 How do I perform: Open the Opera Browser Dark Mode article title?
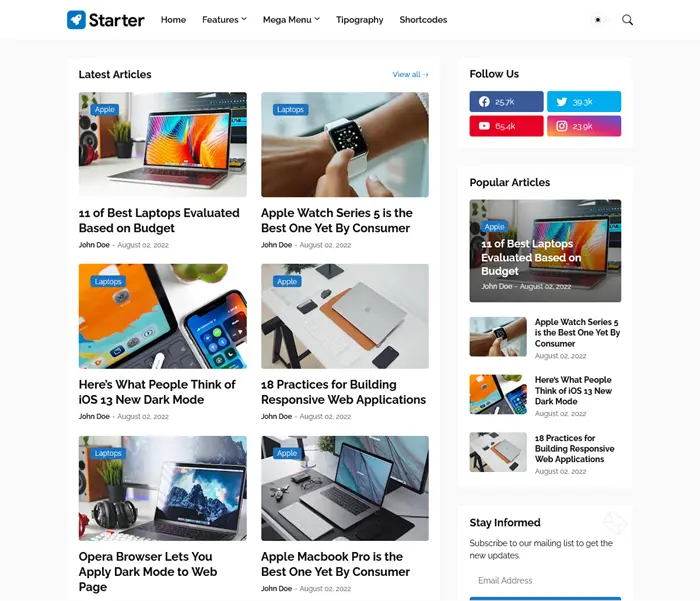pos(148,572)
